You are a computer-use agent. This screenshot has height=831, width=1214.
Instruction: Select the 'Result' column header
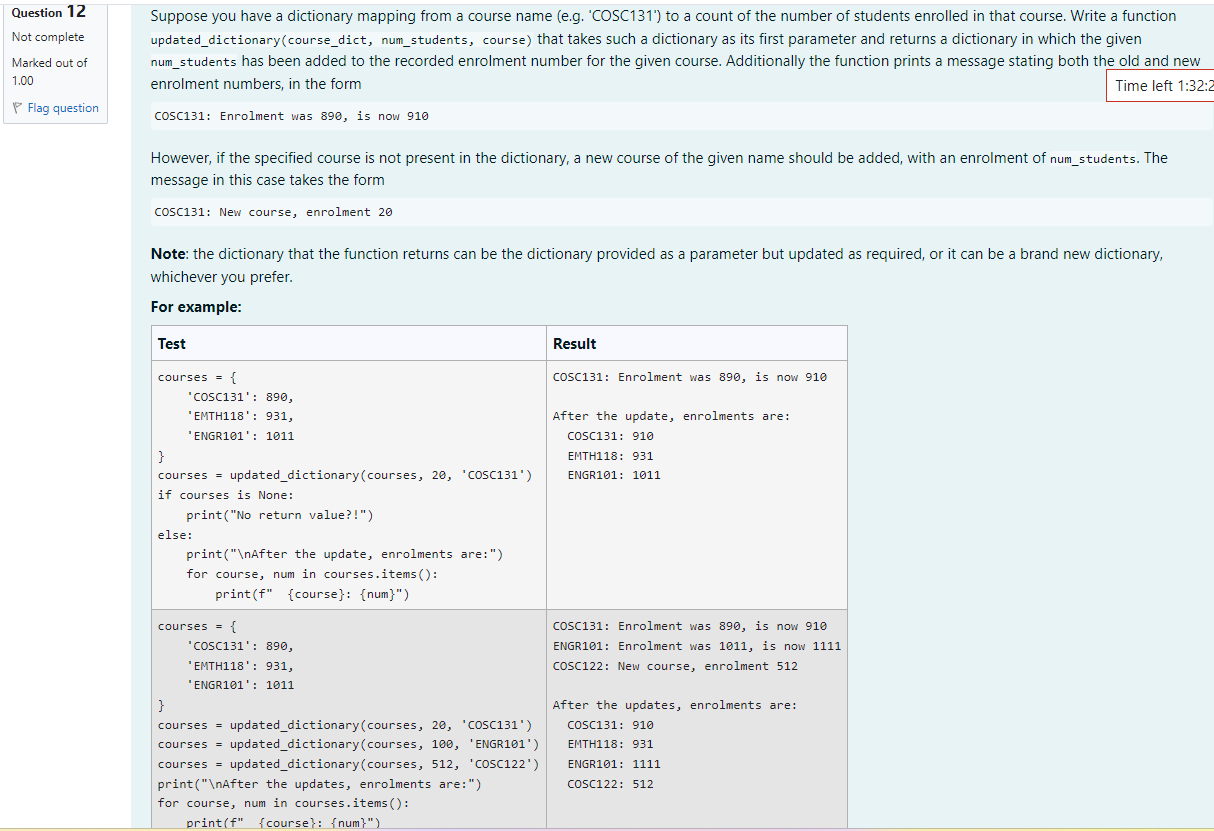pos(573,343)
